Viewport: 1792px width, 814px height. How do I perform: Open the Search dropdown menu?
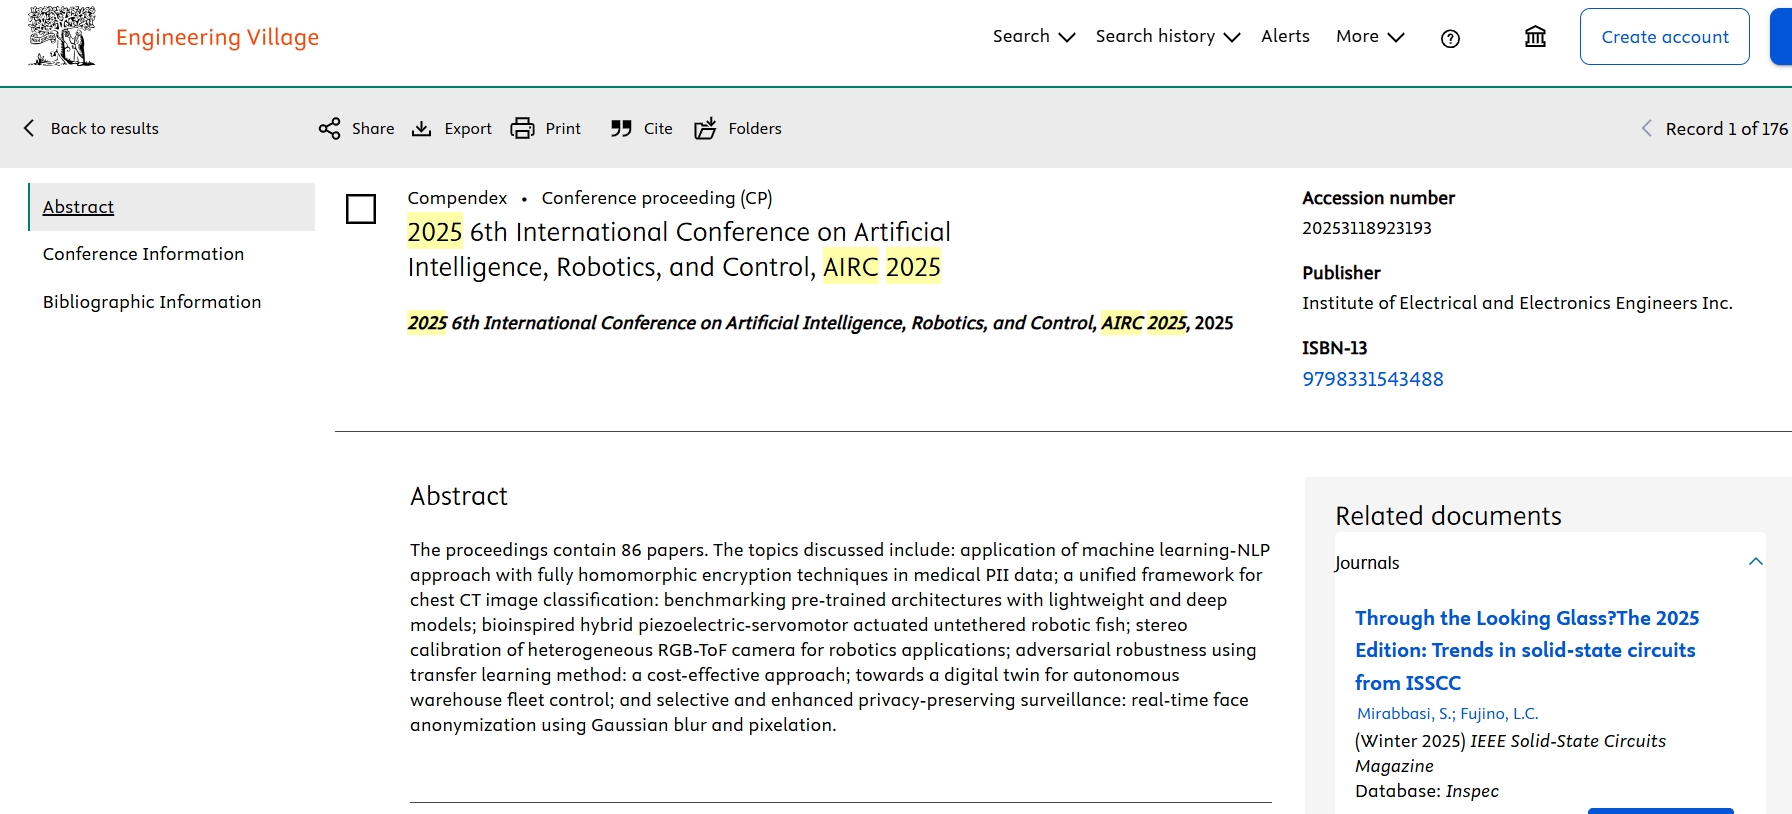click(1033, 36)
